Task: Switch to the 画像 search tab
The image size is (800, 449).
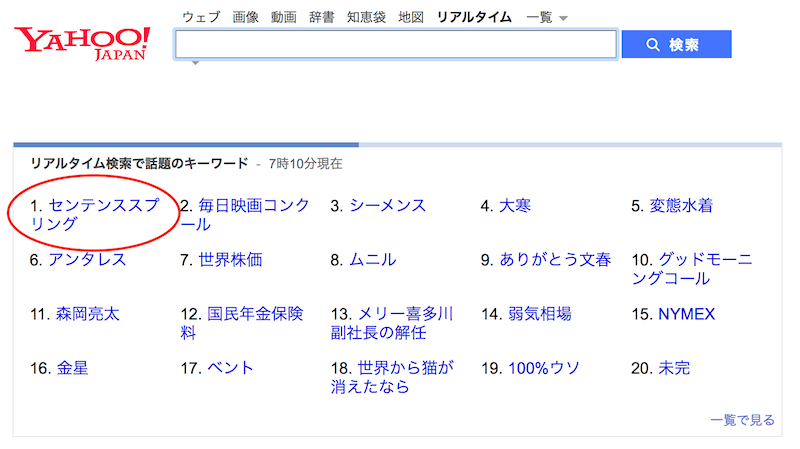Action: (245, 17)
